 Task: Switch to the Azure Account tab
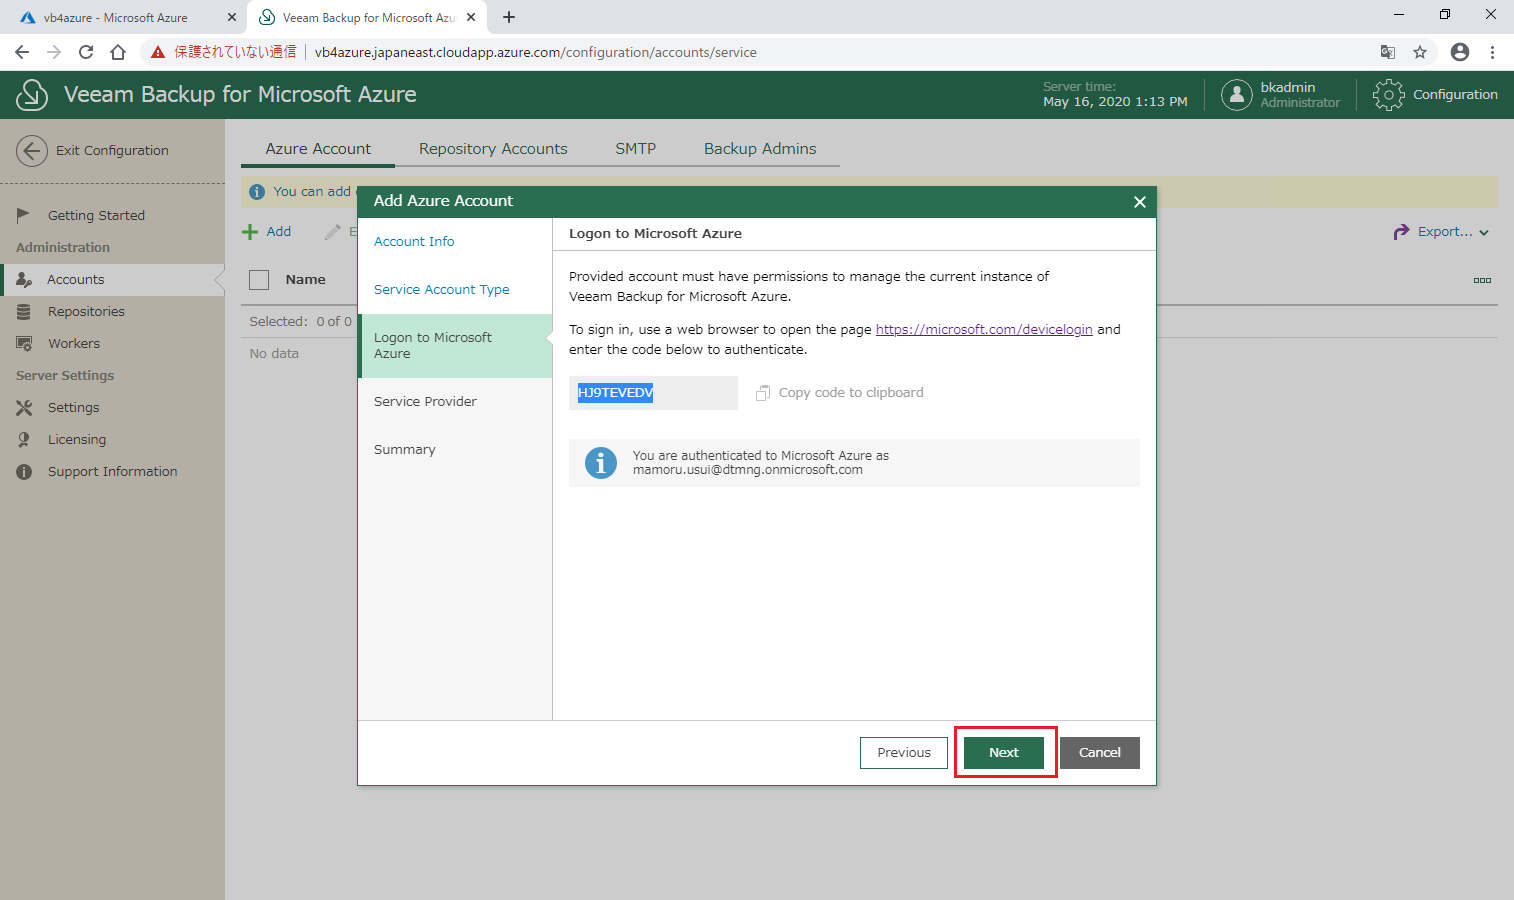(x=318, y=148)
